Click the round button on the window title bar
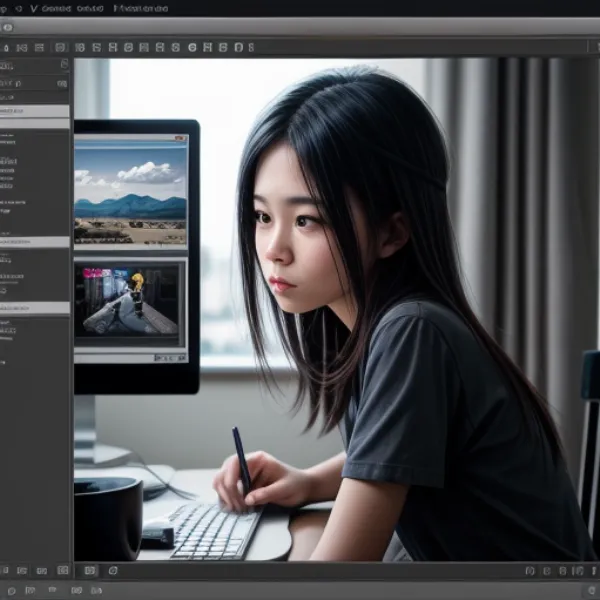This screenshot has width=600, height=600. [x=7, y=27]
